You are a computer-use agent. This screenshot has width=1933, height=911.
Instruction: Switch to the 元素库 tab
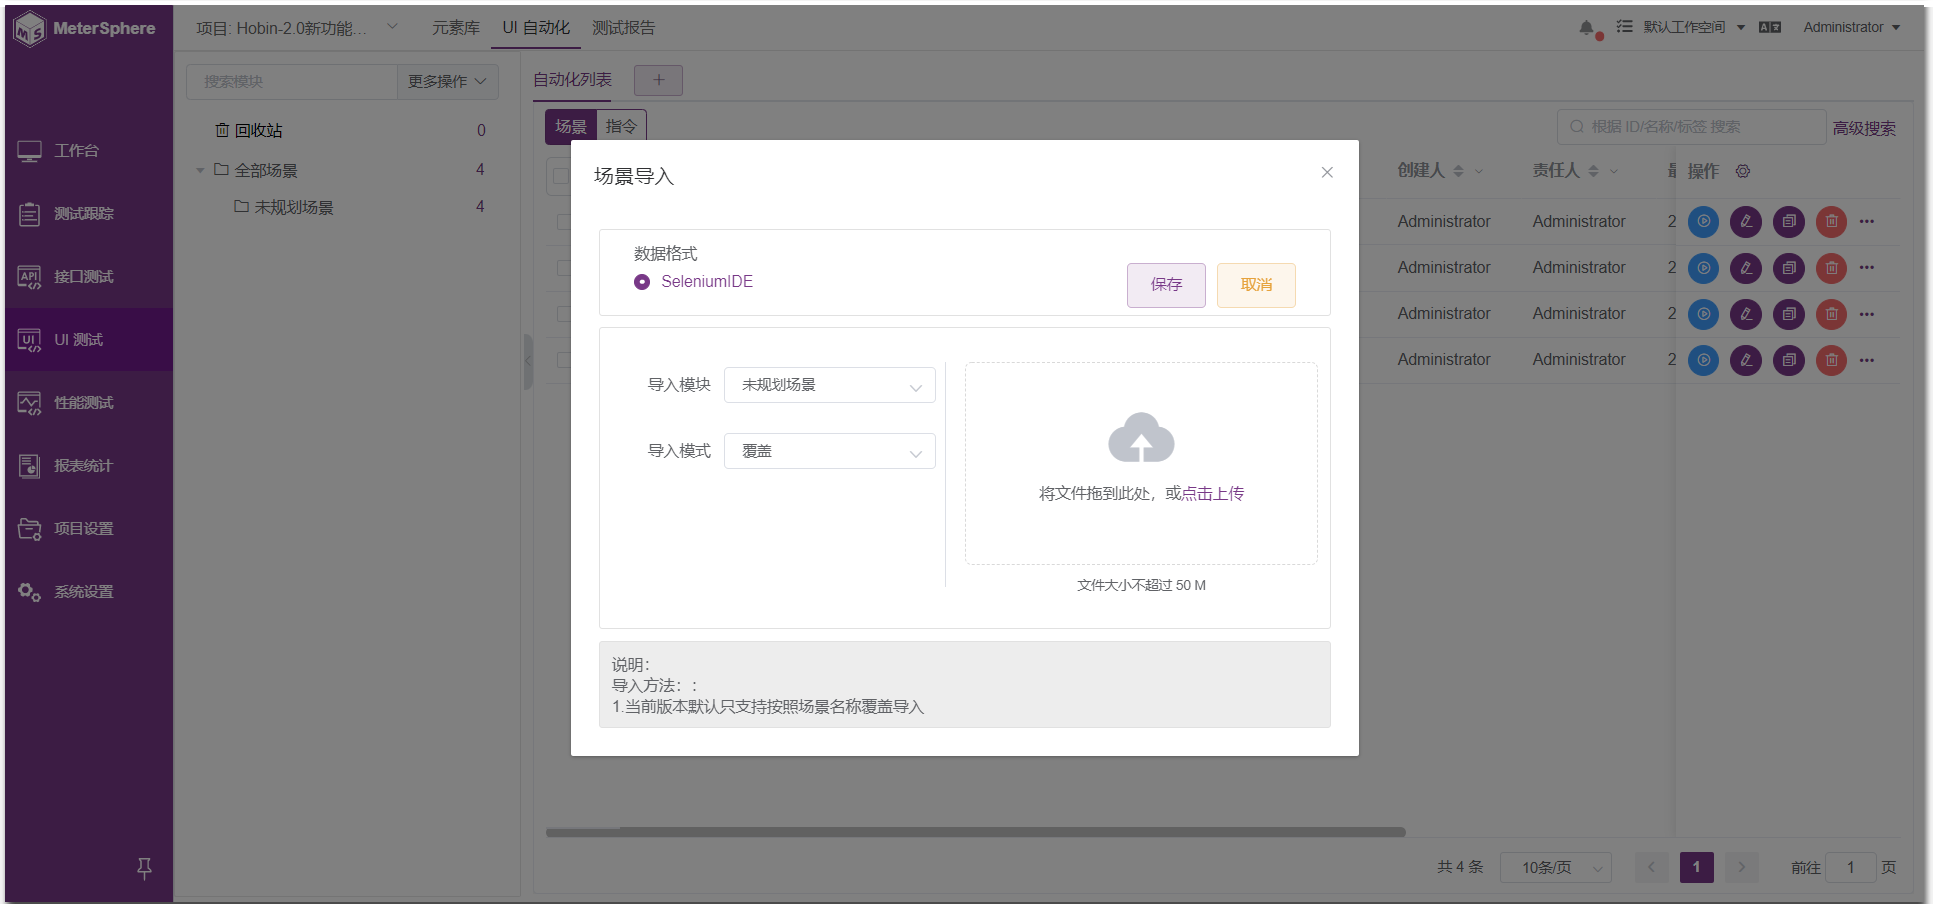[456, 28]
